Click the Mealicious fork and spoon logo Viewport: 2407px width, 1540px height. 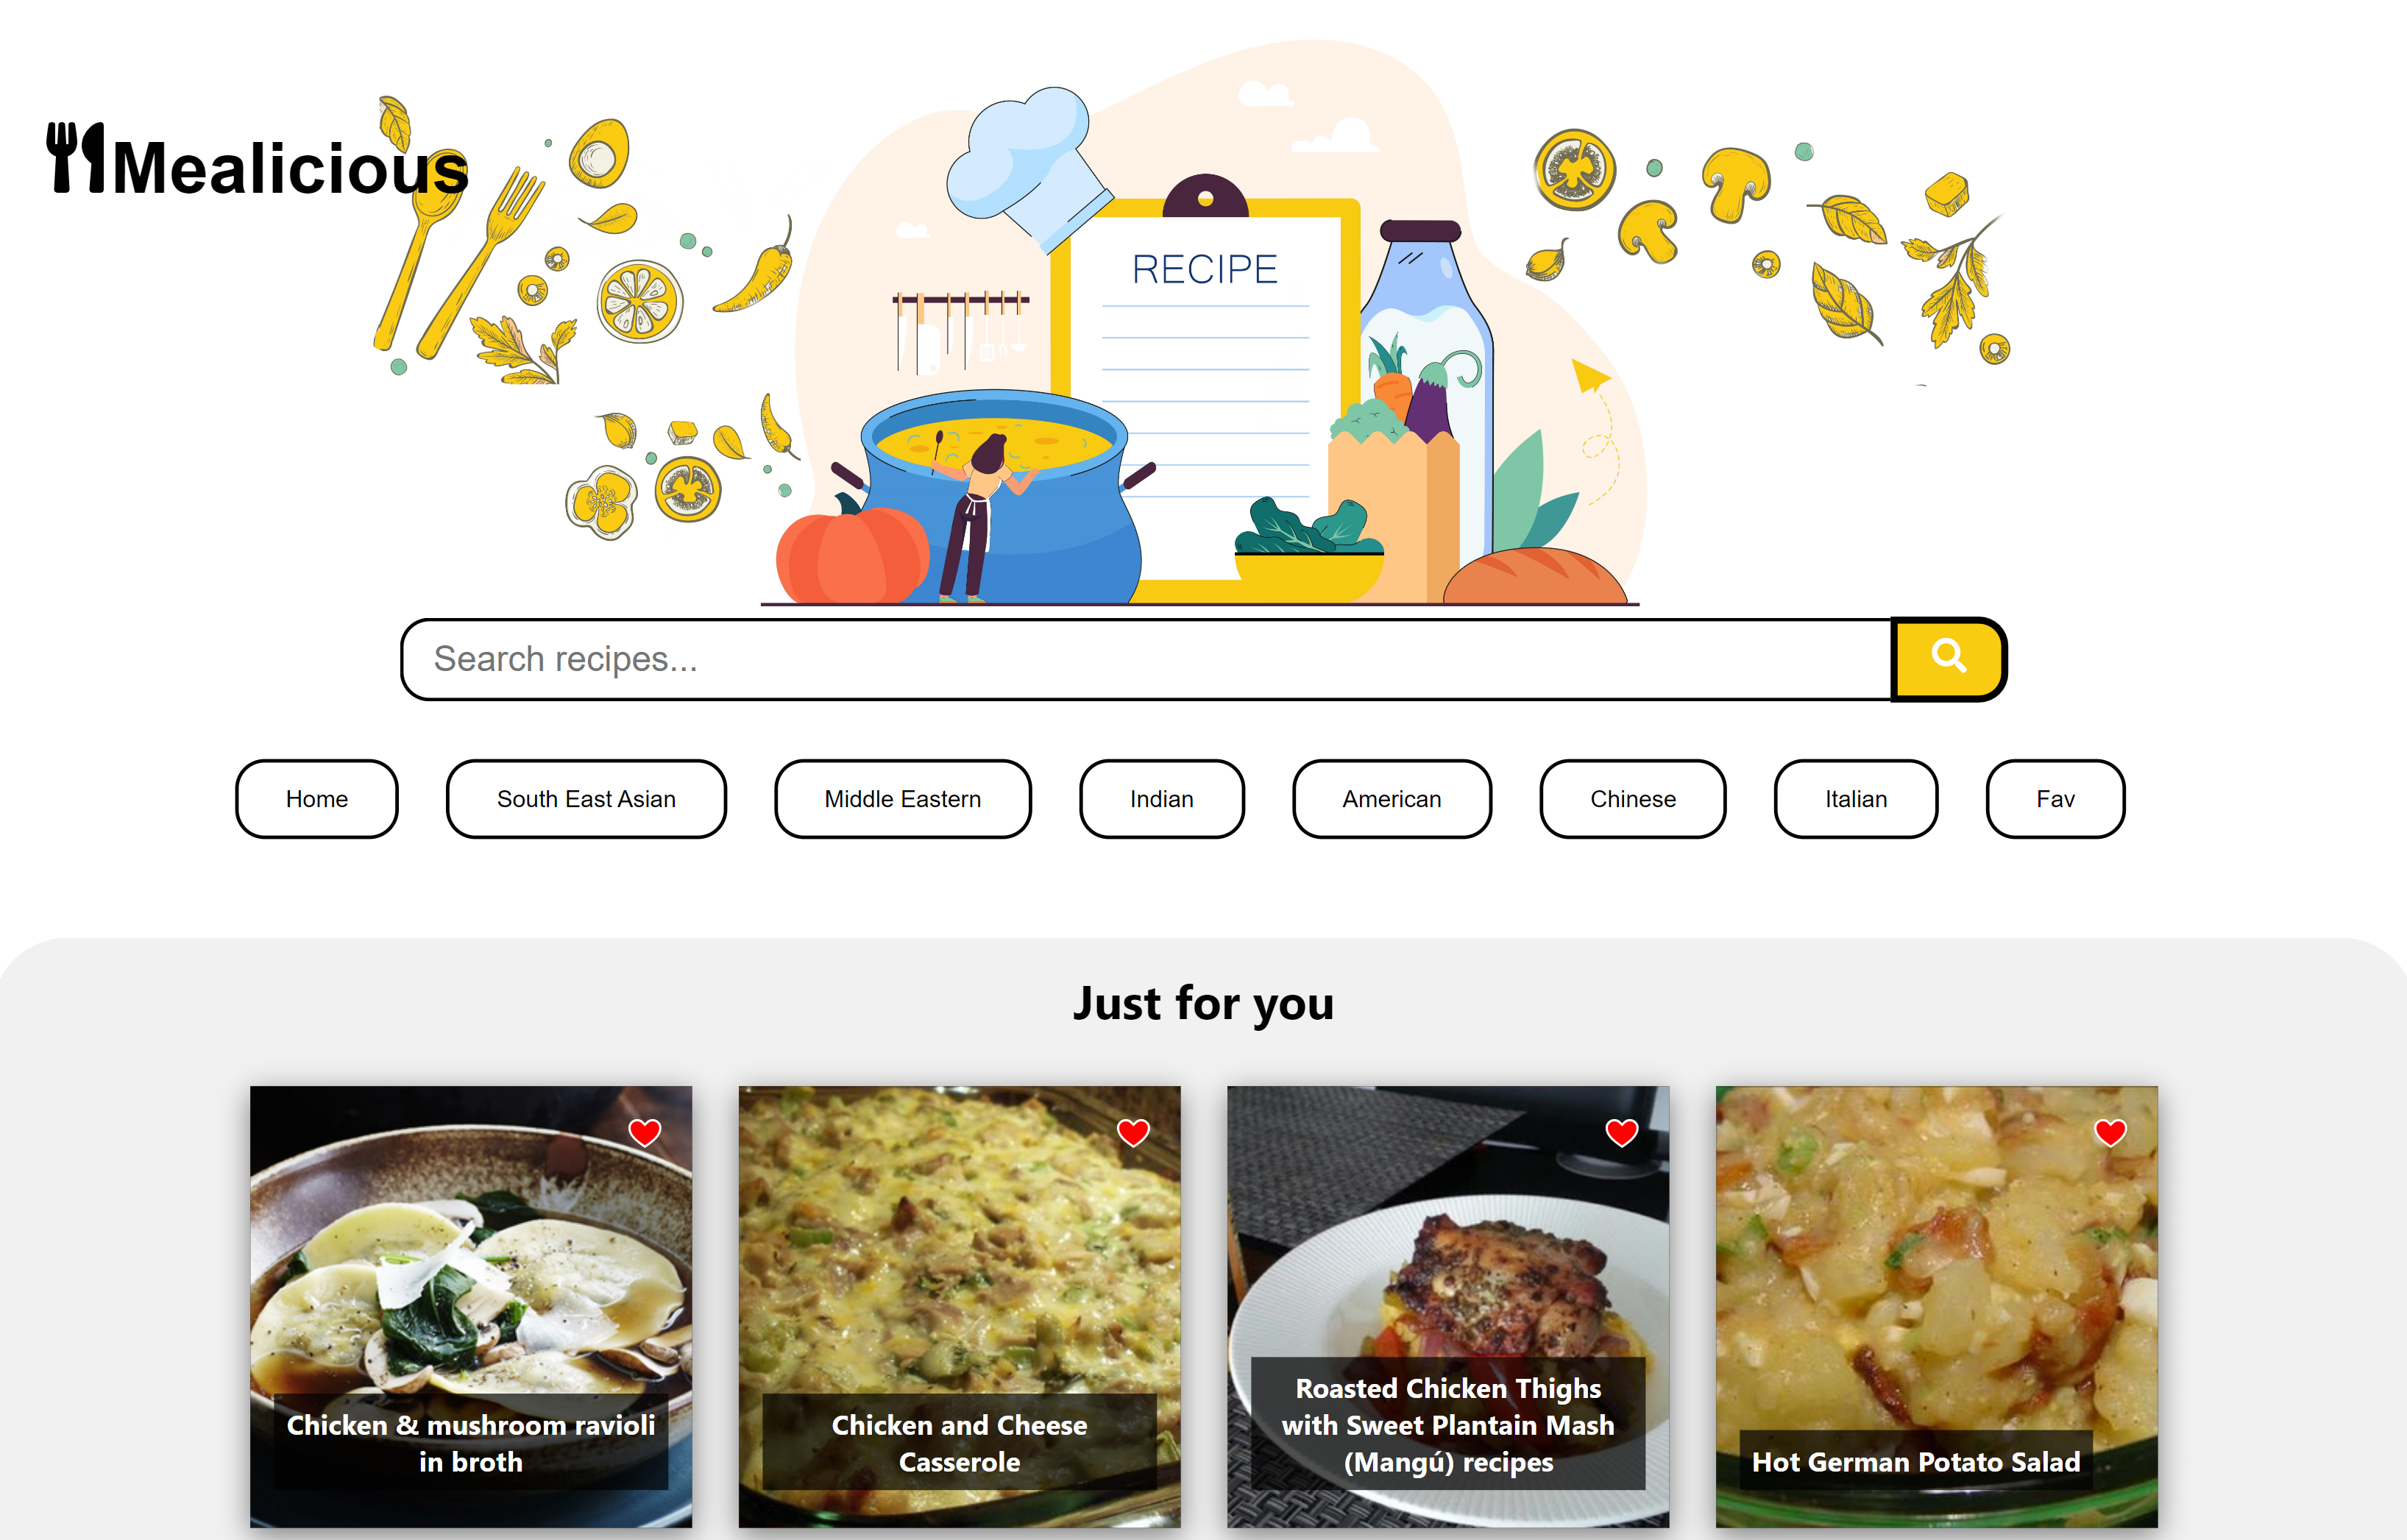258,160
